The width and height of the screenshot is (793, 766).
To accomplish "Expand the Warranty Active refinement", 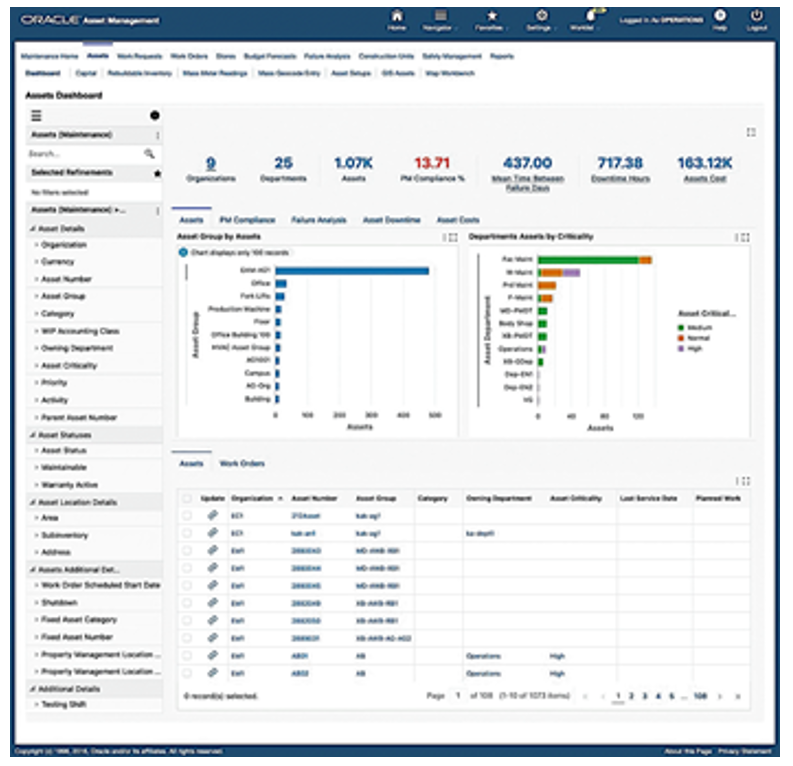I will (36, 484).
